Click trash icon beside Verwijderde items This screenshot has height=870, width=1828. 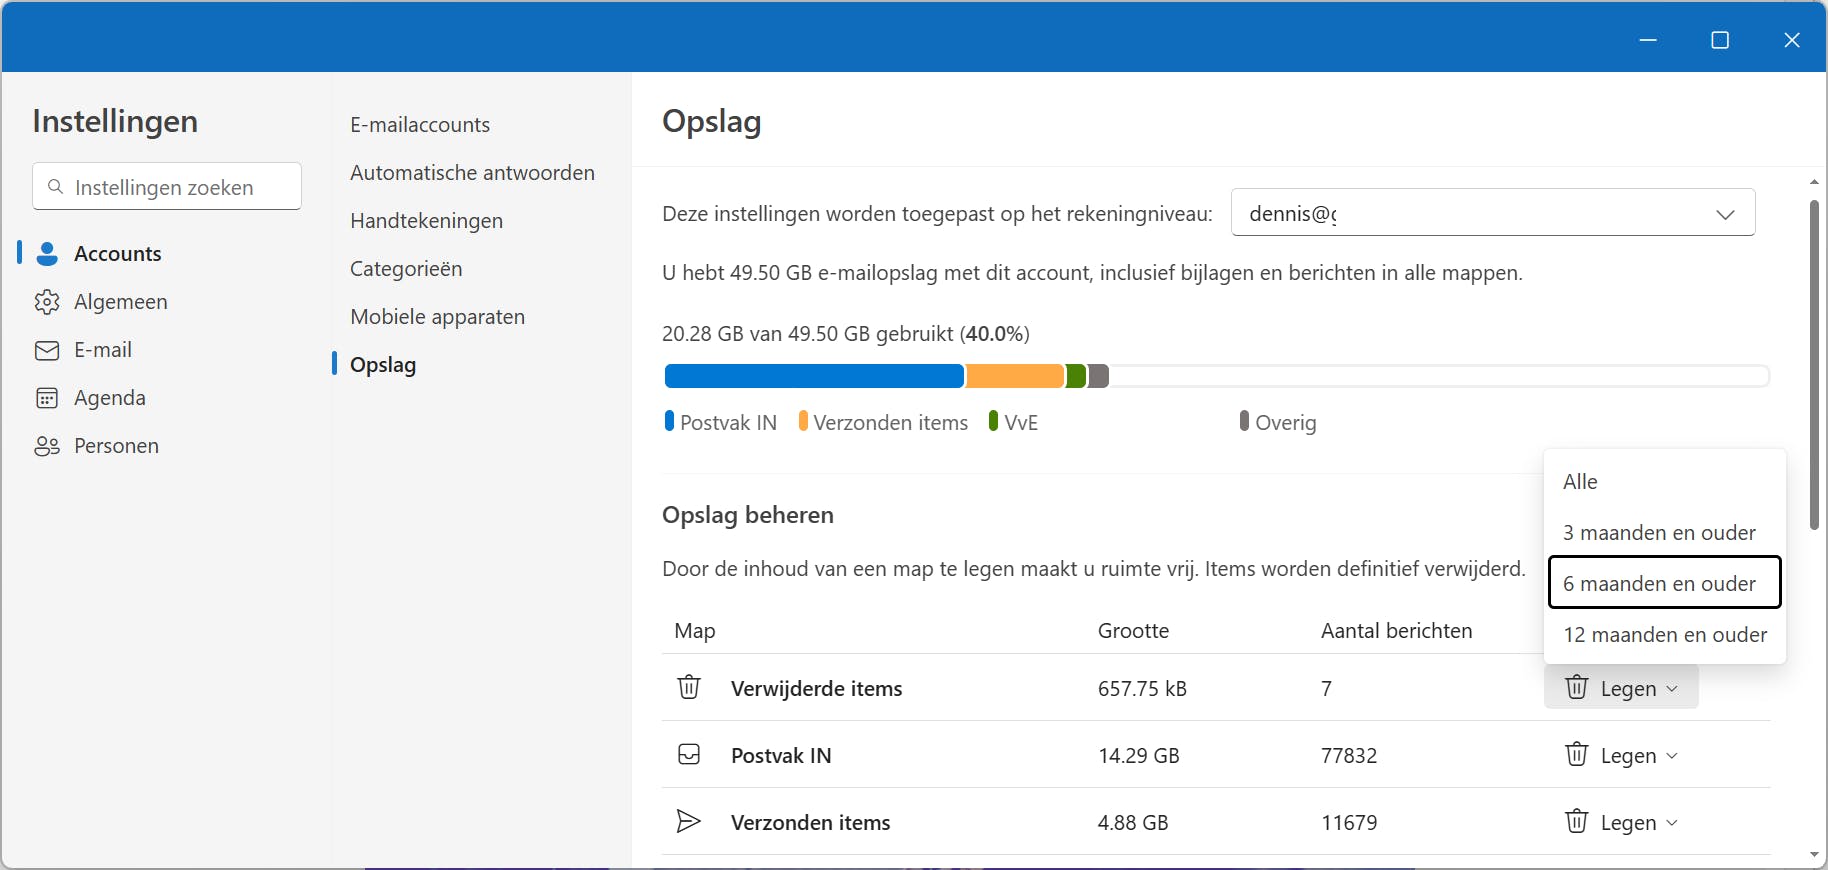tap(689, 687)
